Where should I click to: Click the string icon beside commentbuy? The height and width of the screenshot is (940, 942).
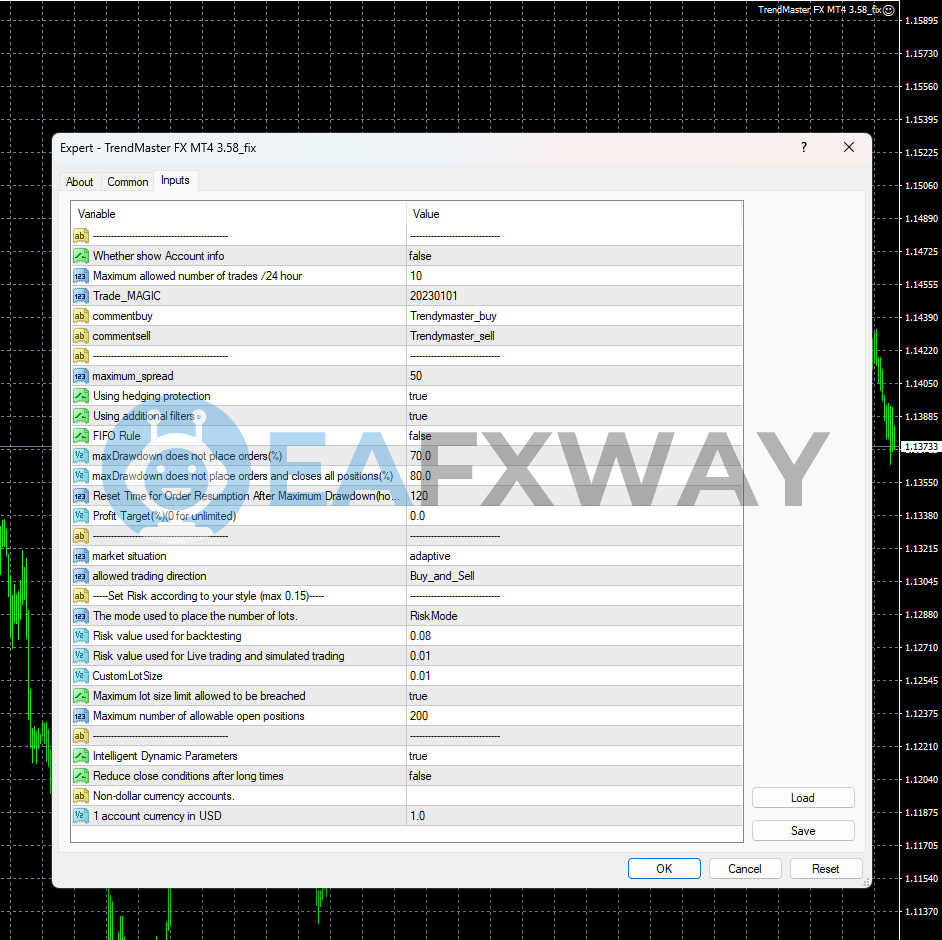[81, 316]
